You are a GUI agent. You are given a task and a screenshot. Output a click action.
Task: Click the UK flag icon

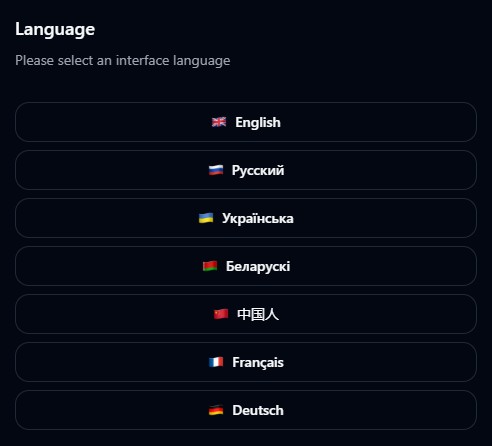coord(219,122)
